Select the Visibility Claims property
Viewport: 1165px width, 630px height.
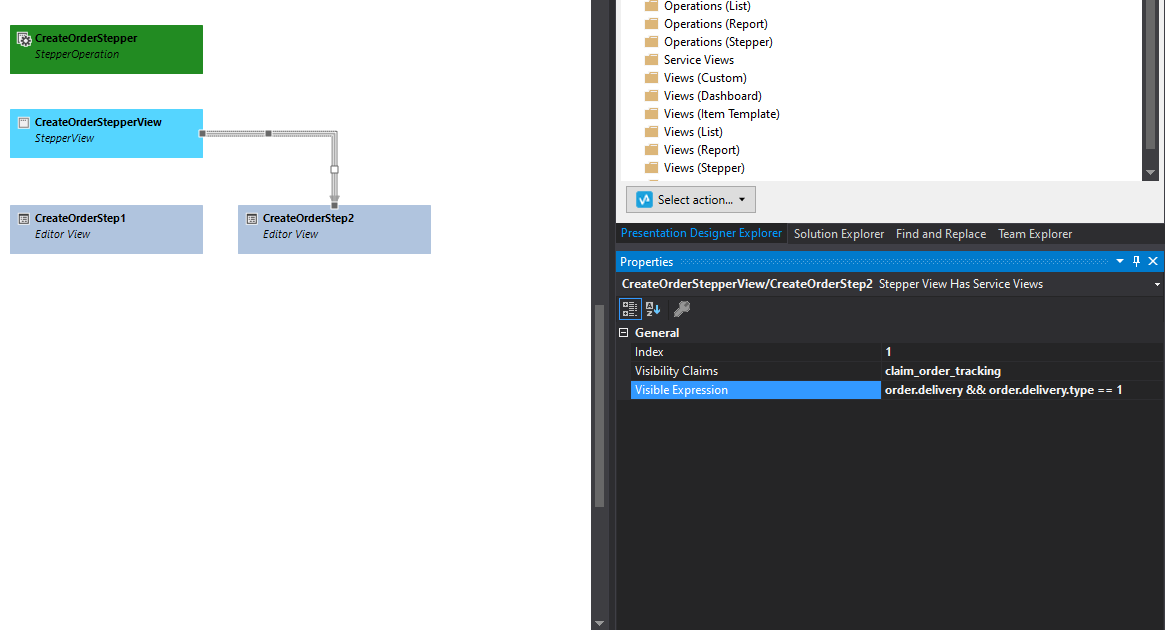(x=756, y=371)
